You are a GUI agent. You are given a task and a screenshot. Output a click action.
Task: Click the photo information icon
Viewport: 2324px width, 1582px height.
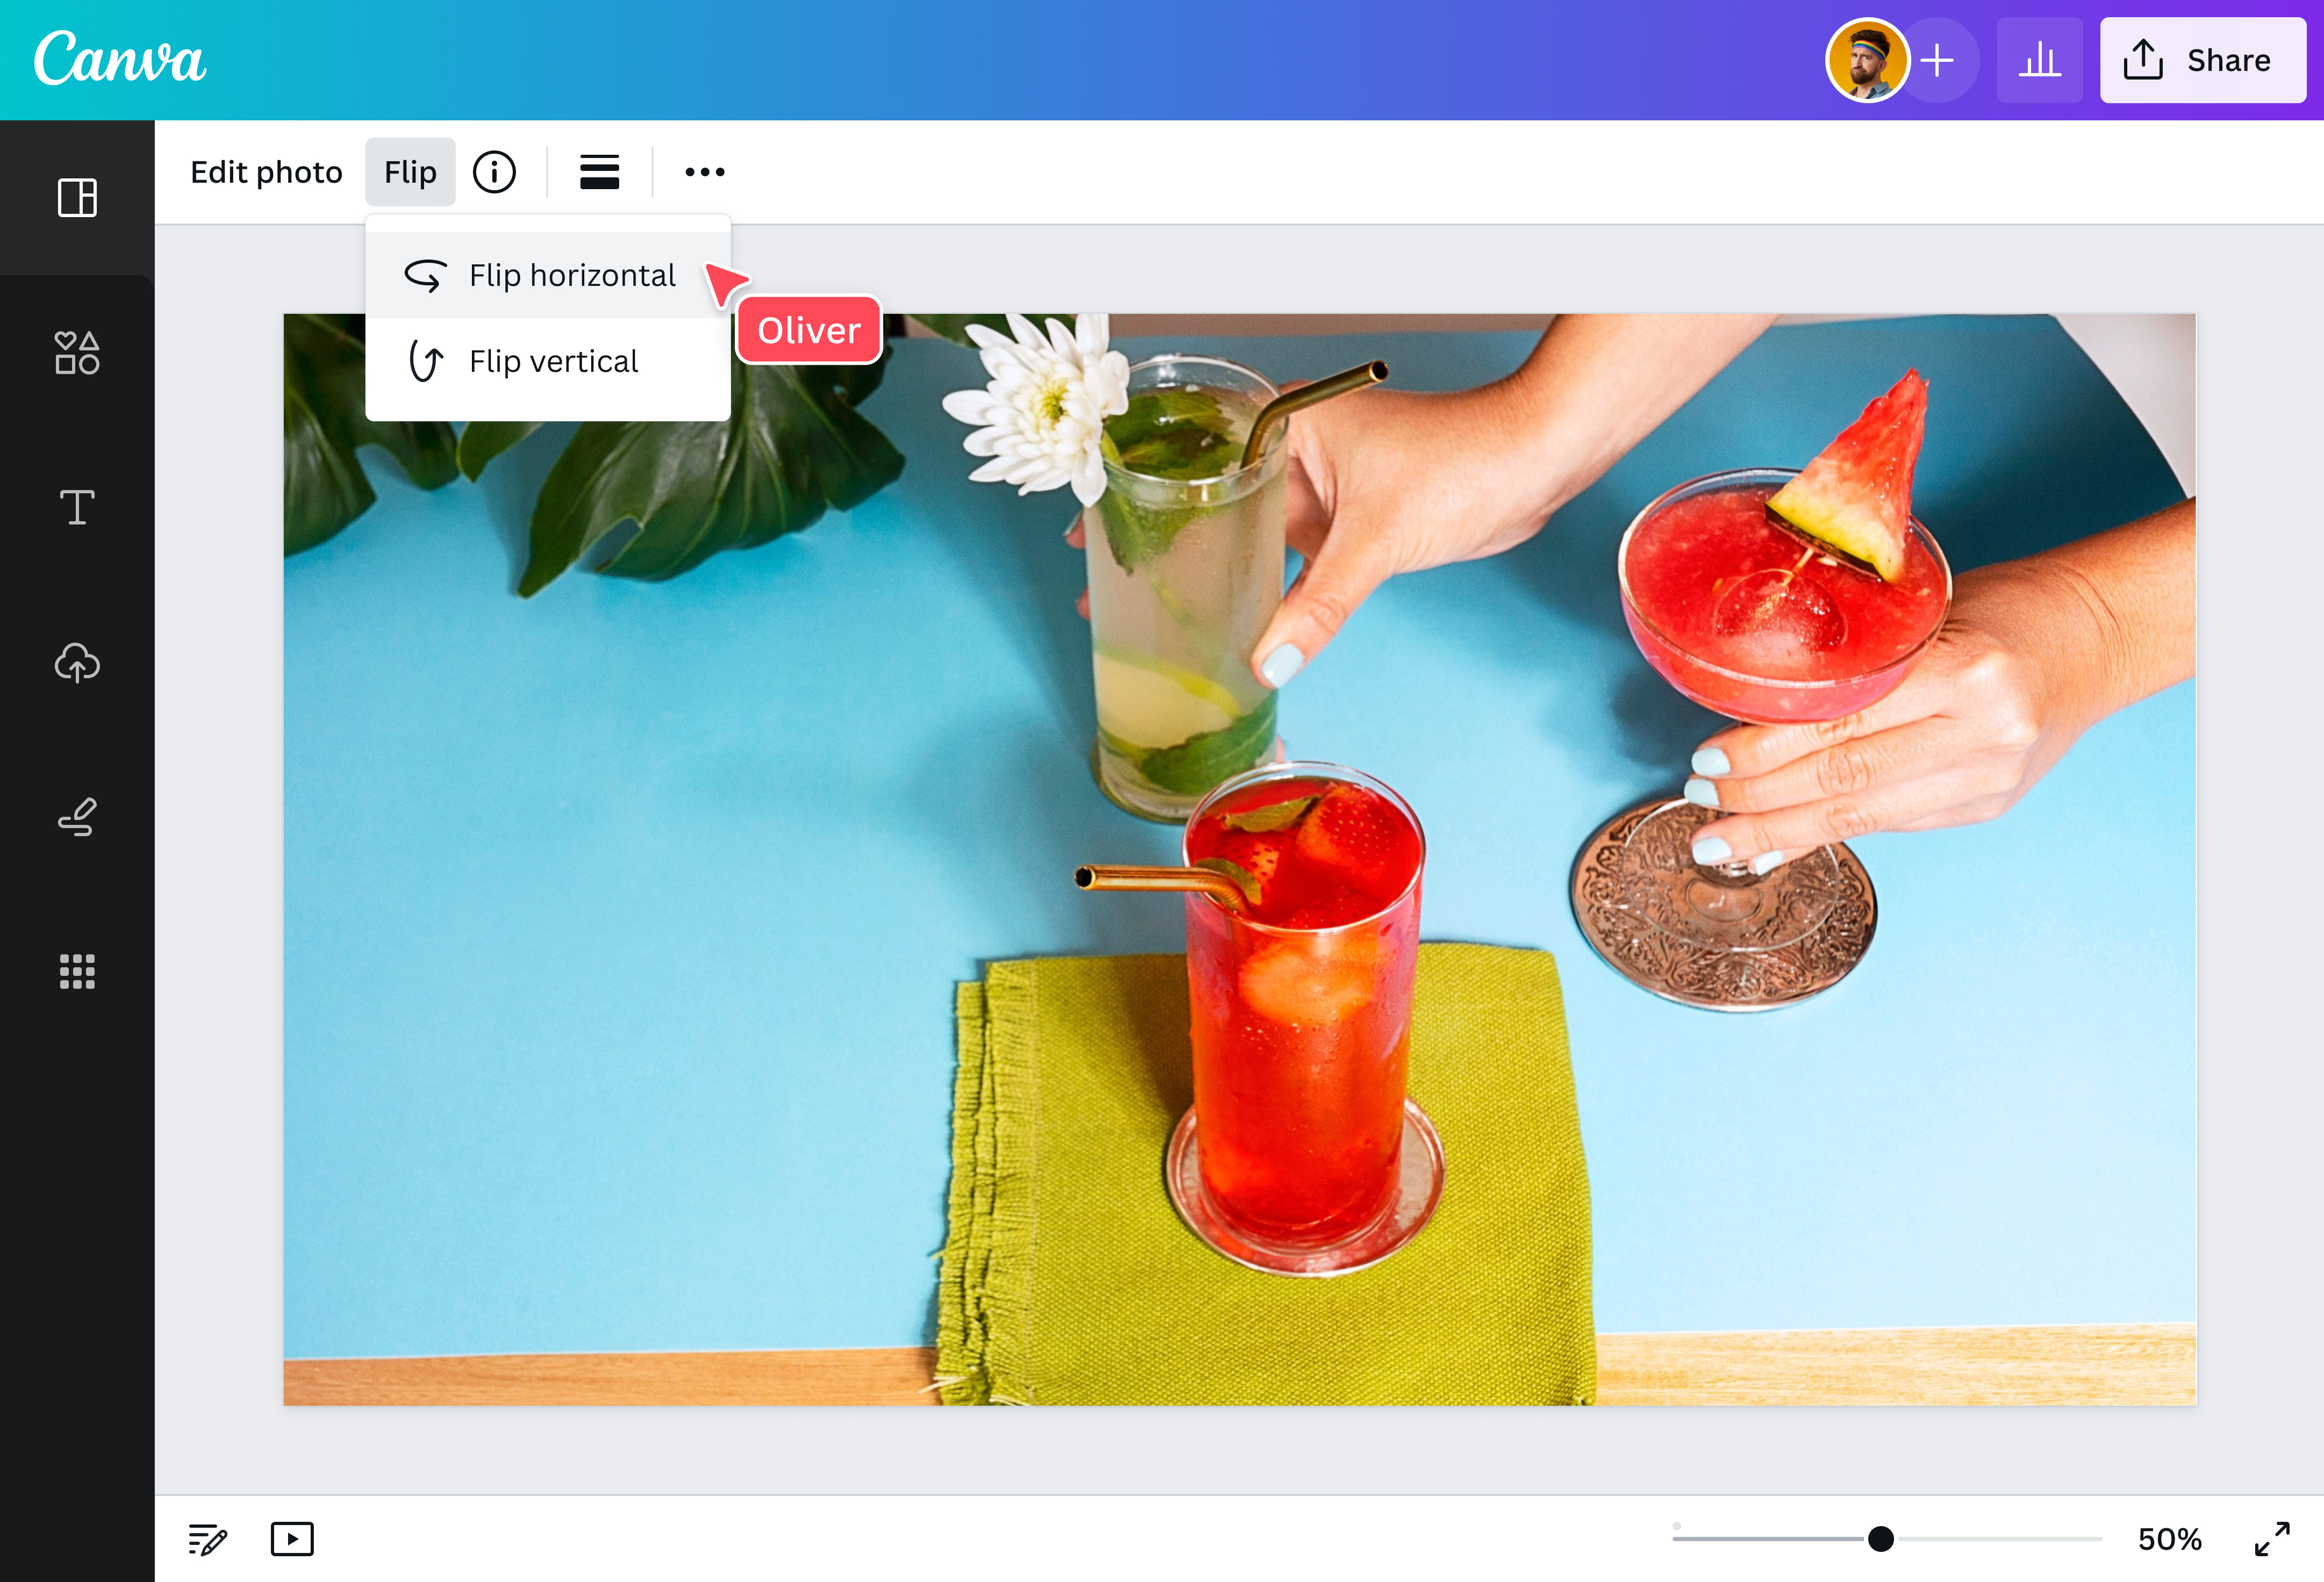pyautogui.click(x=495, y=171)
